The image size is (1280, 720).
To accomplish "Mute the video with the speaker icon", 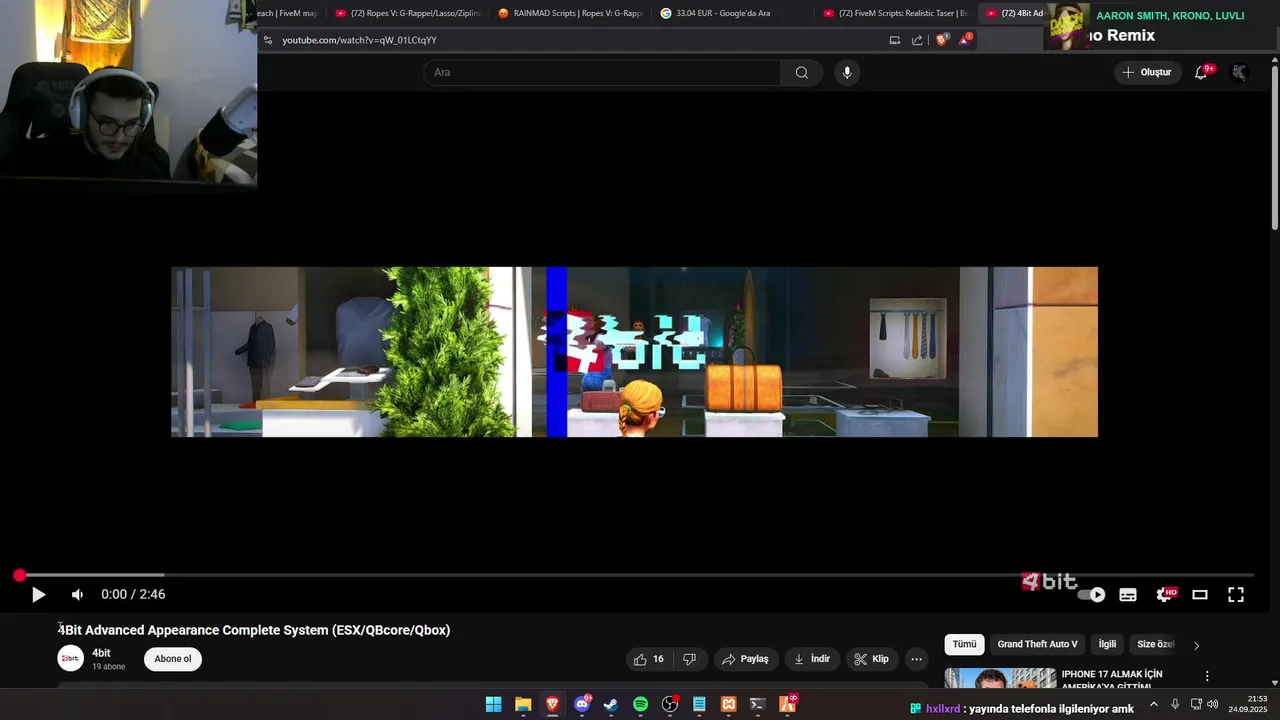I will coord(77,594).
